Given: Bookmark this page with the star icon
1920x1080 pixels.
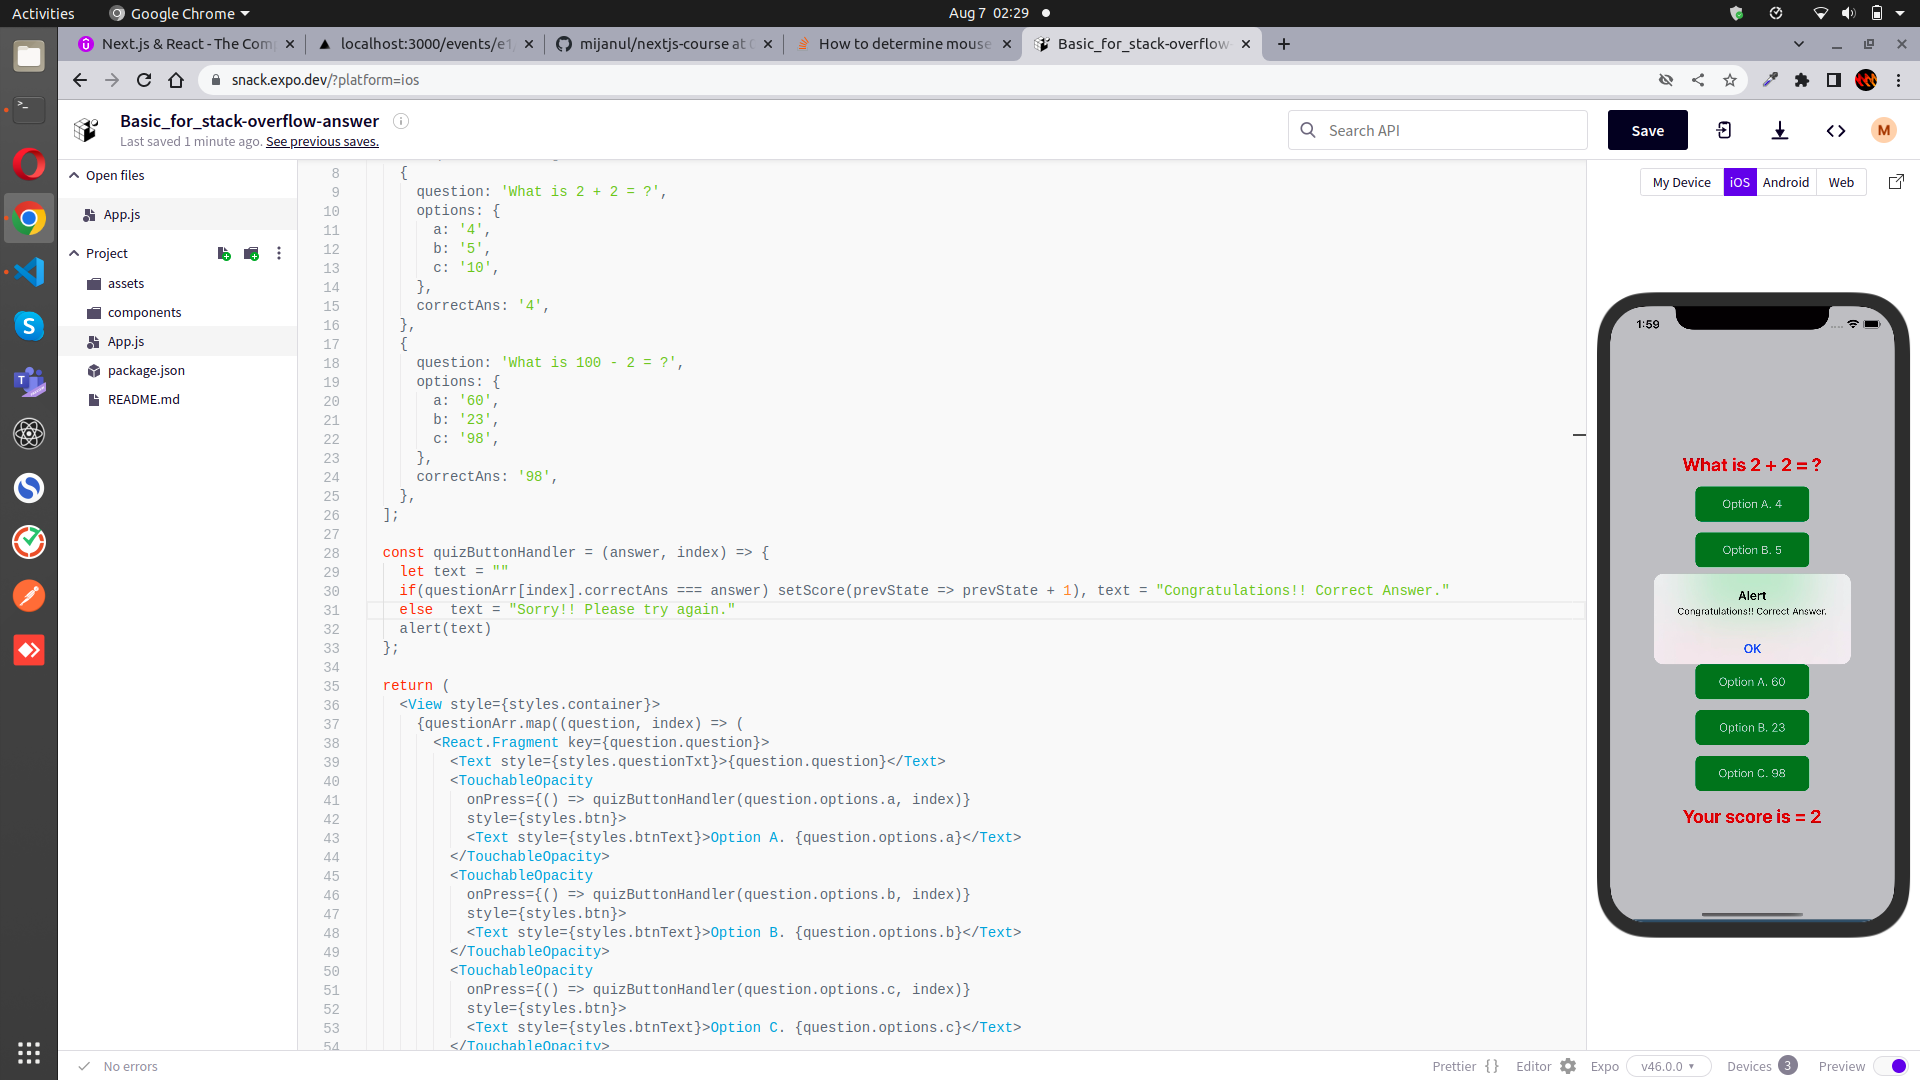Looking at the screenshot, I should pyautogui.click(x=1730, y=80).
